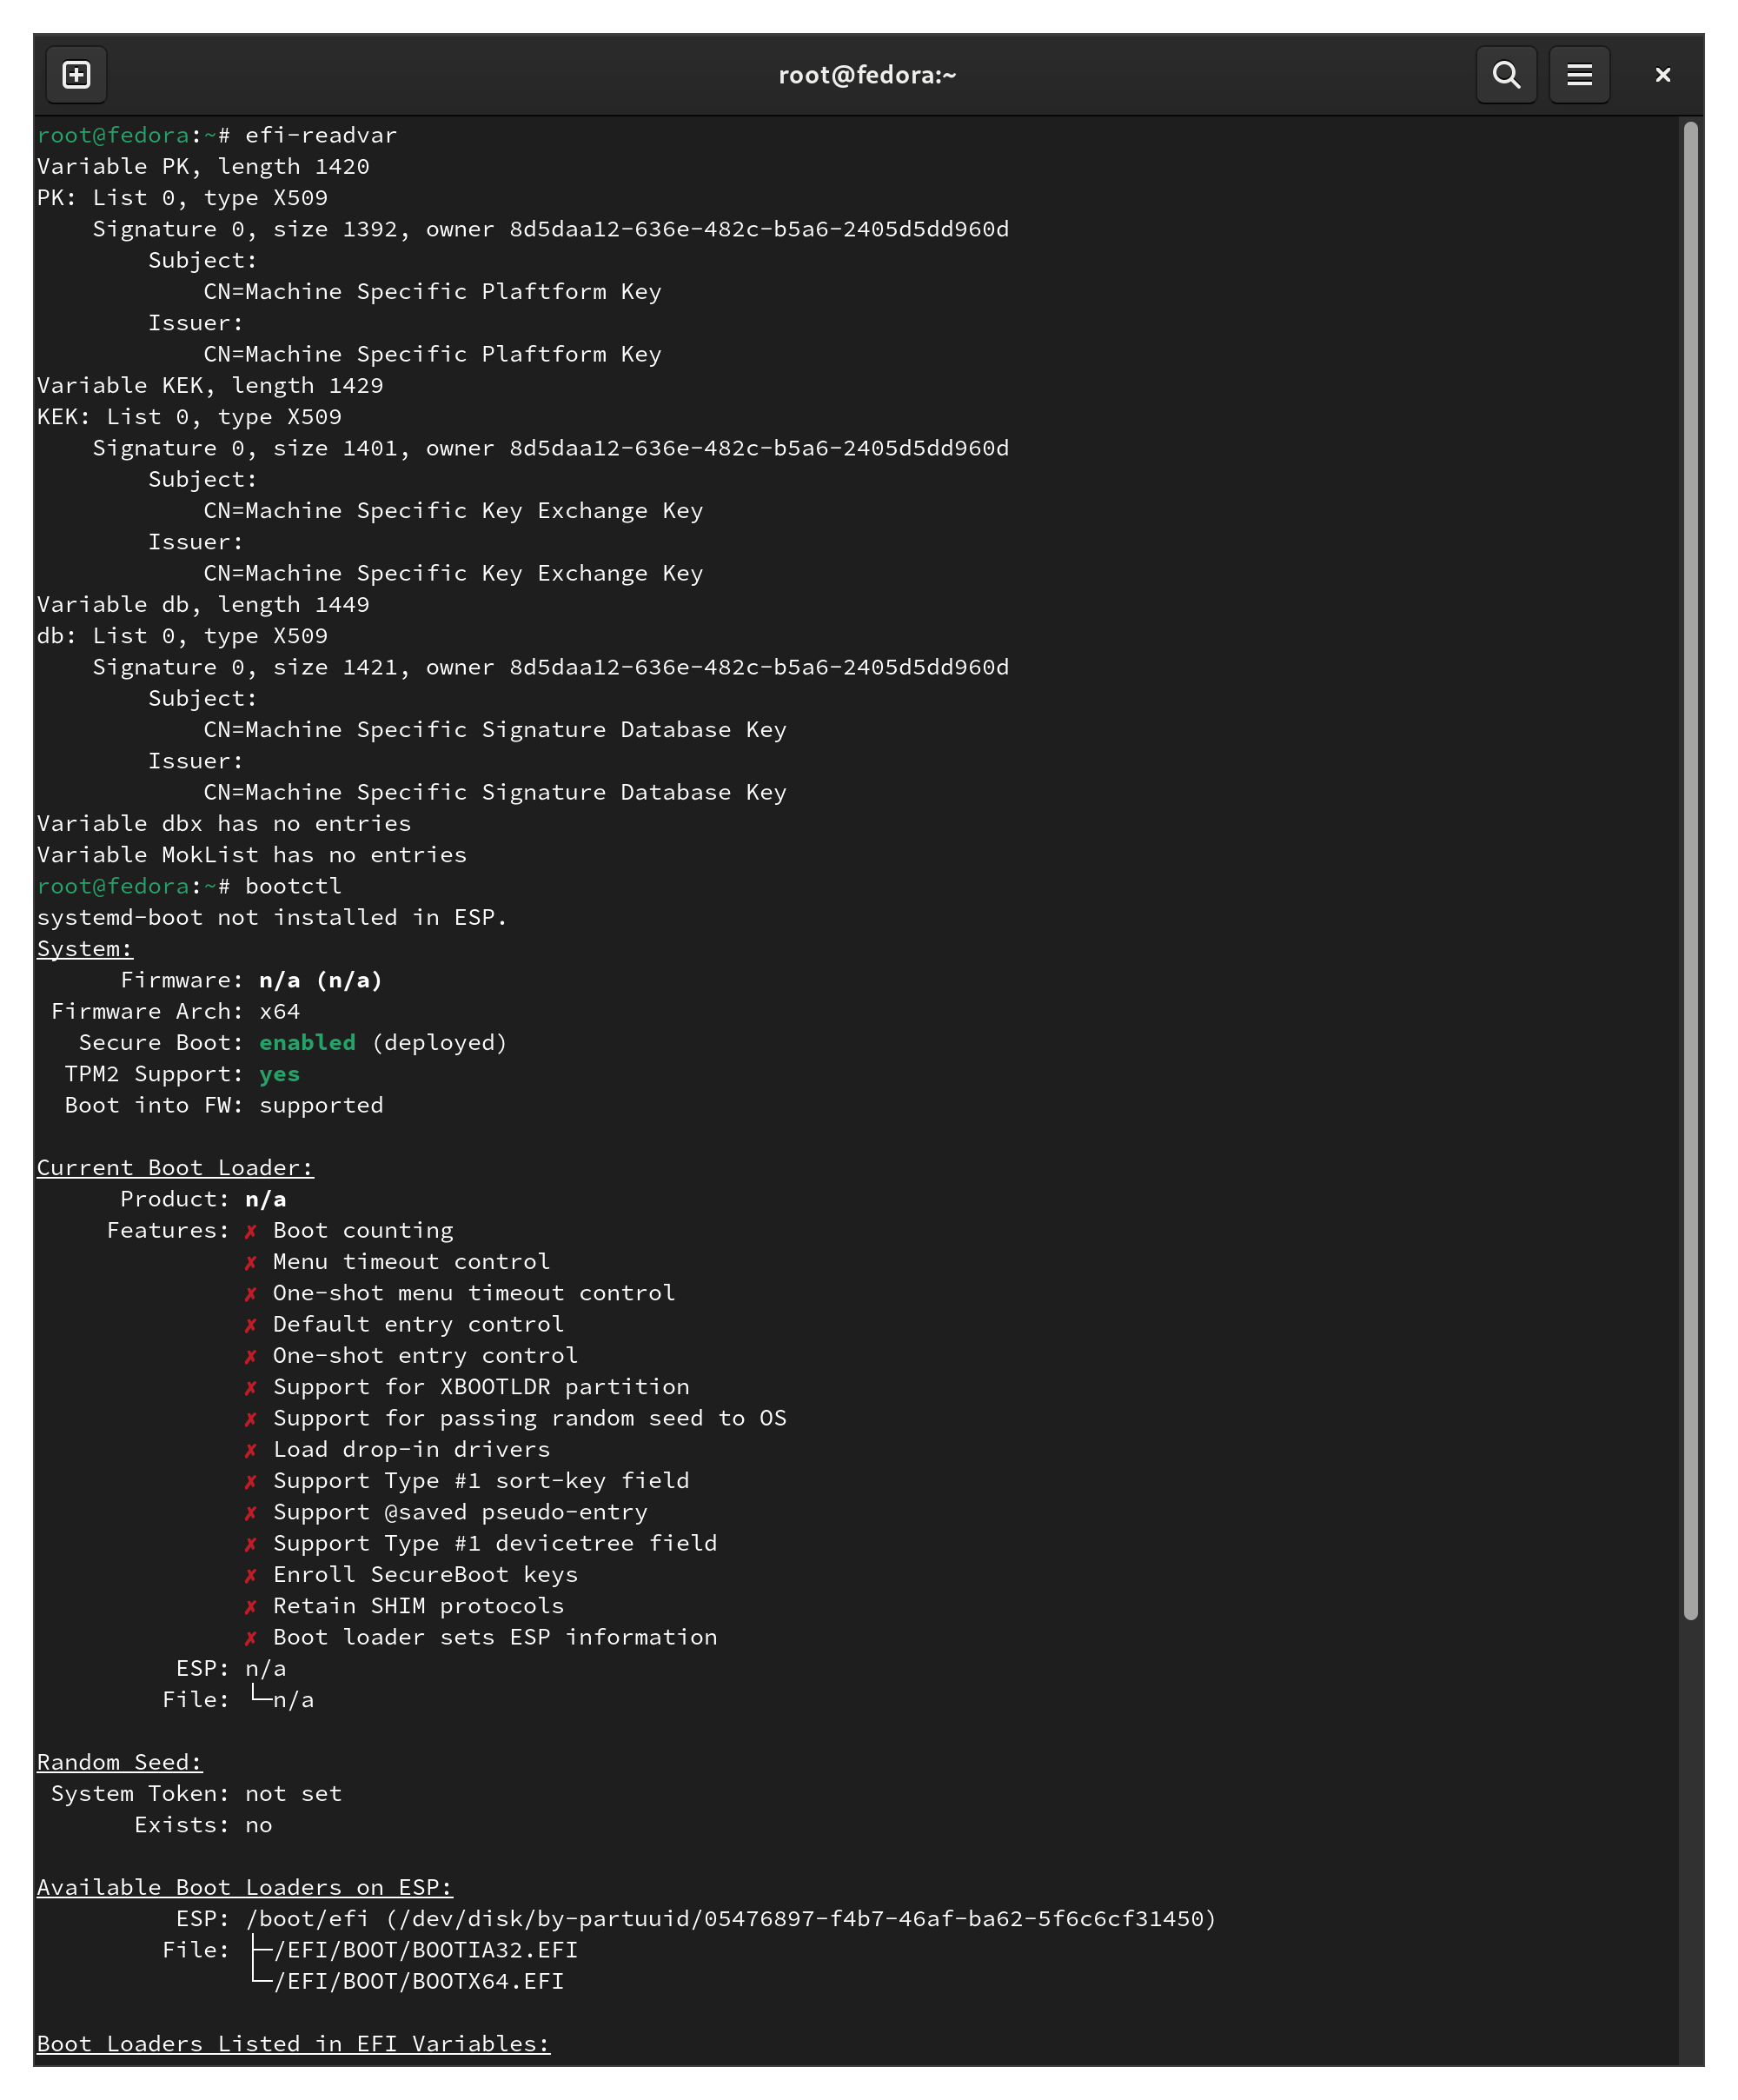Click the Current Boot Loader: heading
The height and width of the screenshot is (2100, 1738).
(x=175, y=1167)
